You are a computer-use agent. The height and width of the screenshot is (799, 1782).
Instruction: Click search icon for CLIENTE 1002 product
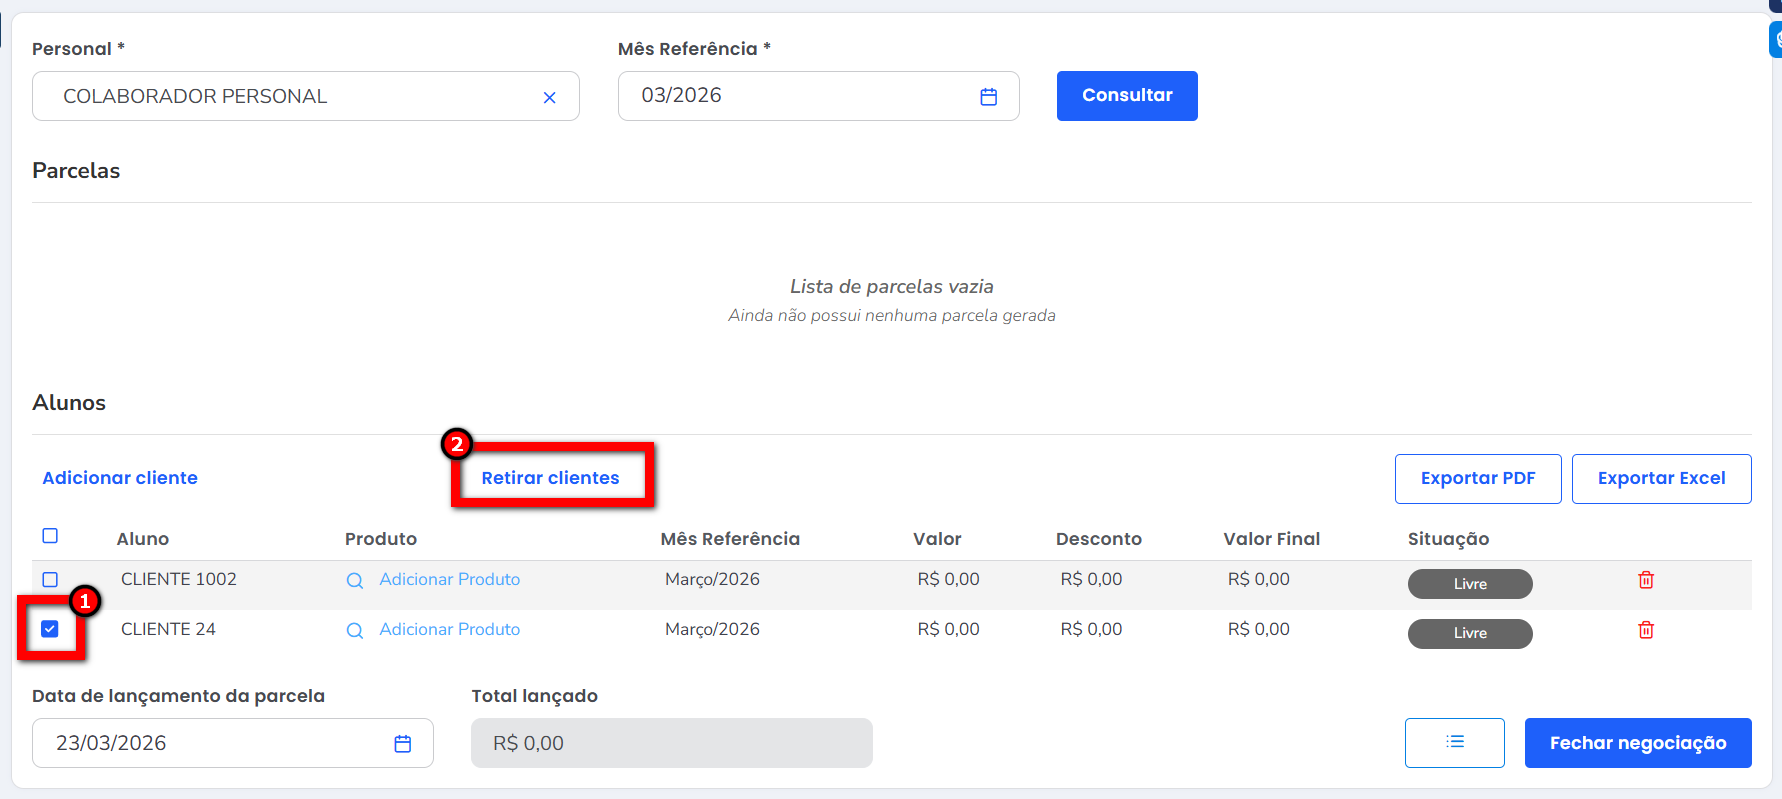click(x=355, y=580)
